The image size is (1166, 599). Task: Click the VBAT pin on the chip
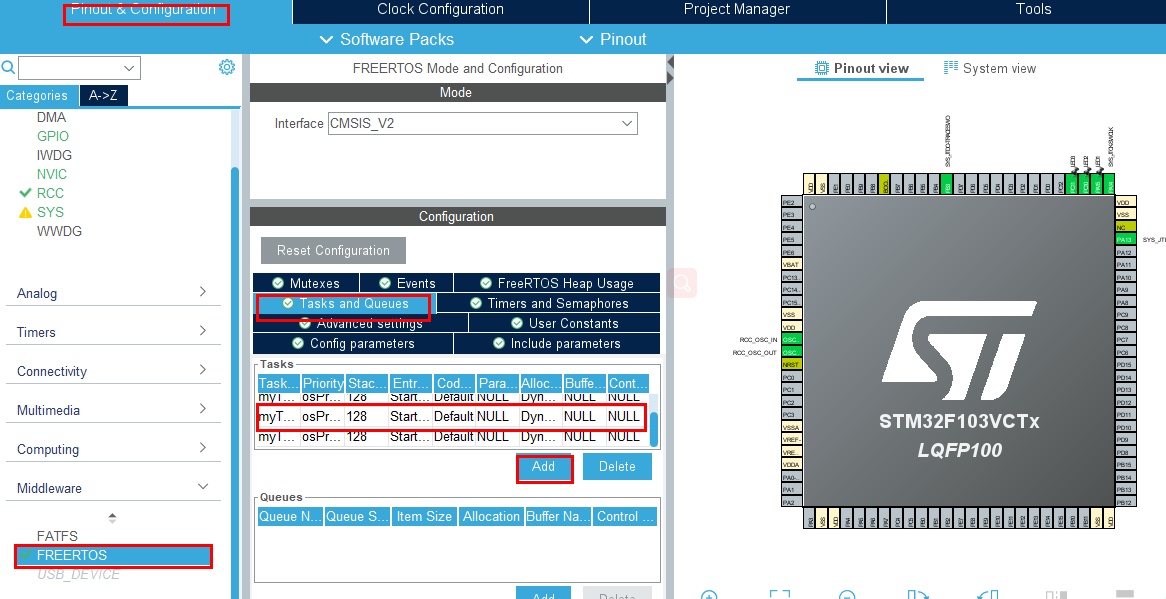click(790, 265)
